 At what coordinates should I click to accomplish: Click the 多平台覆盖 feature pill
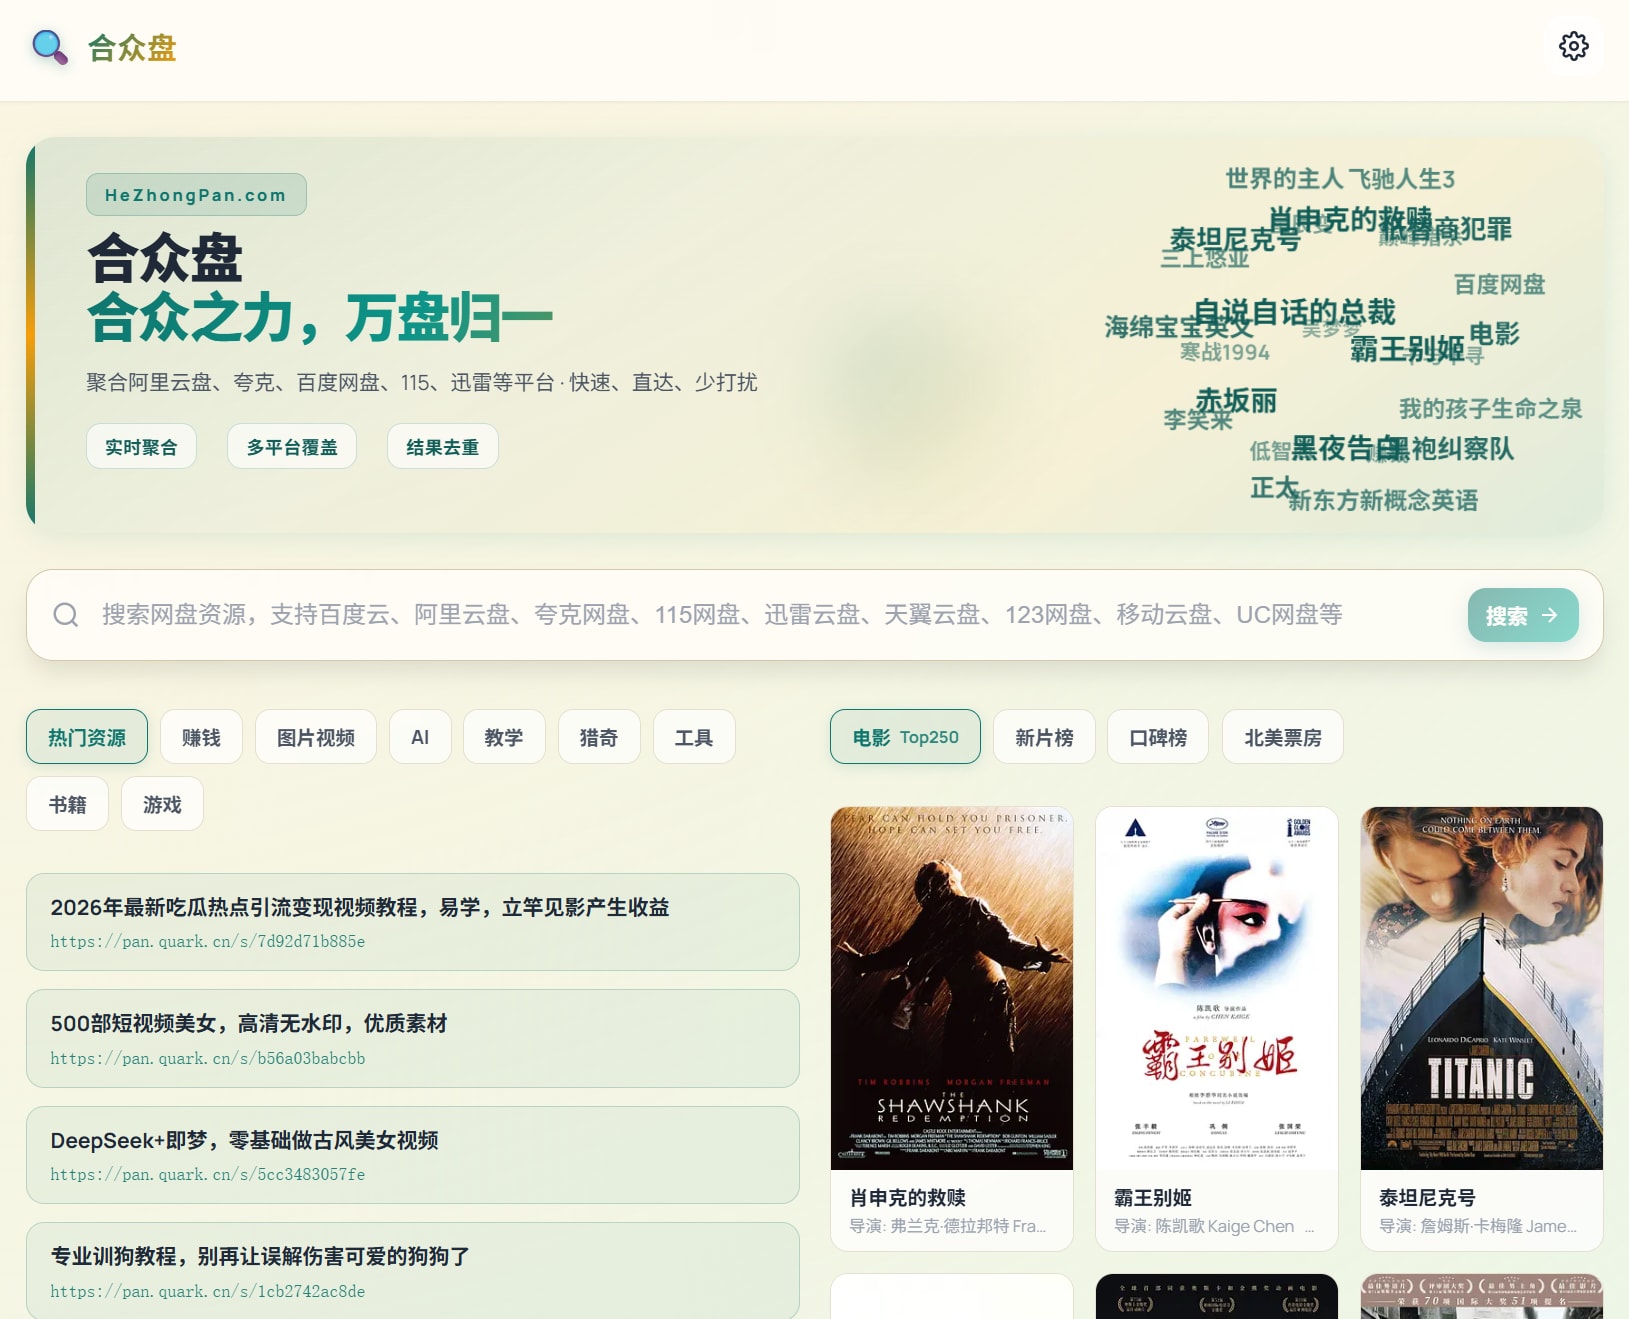tap(292, 446)
